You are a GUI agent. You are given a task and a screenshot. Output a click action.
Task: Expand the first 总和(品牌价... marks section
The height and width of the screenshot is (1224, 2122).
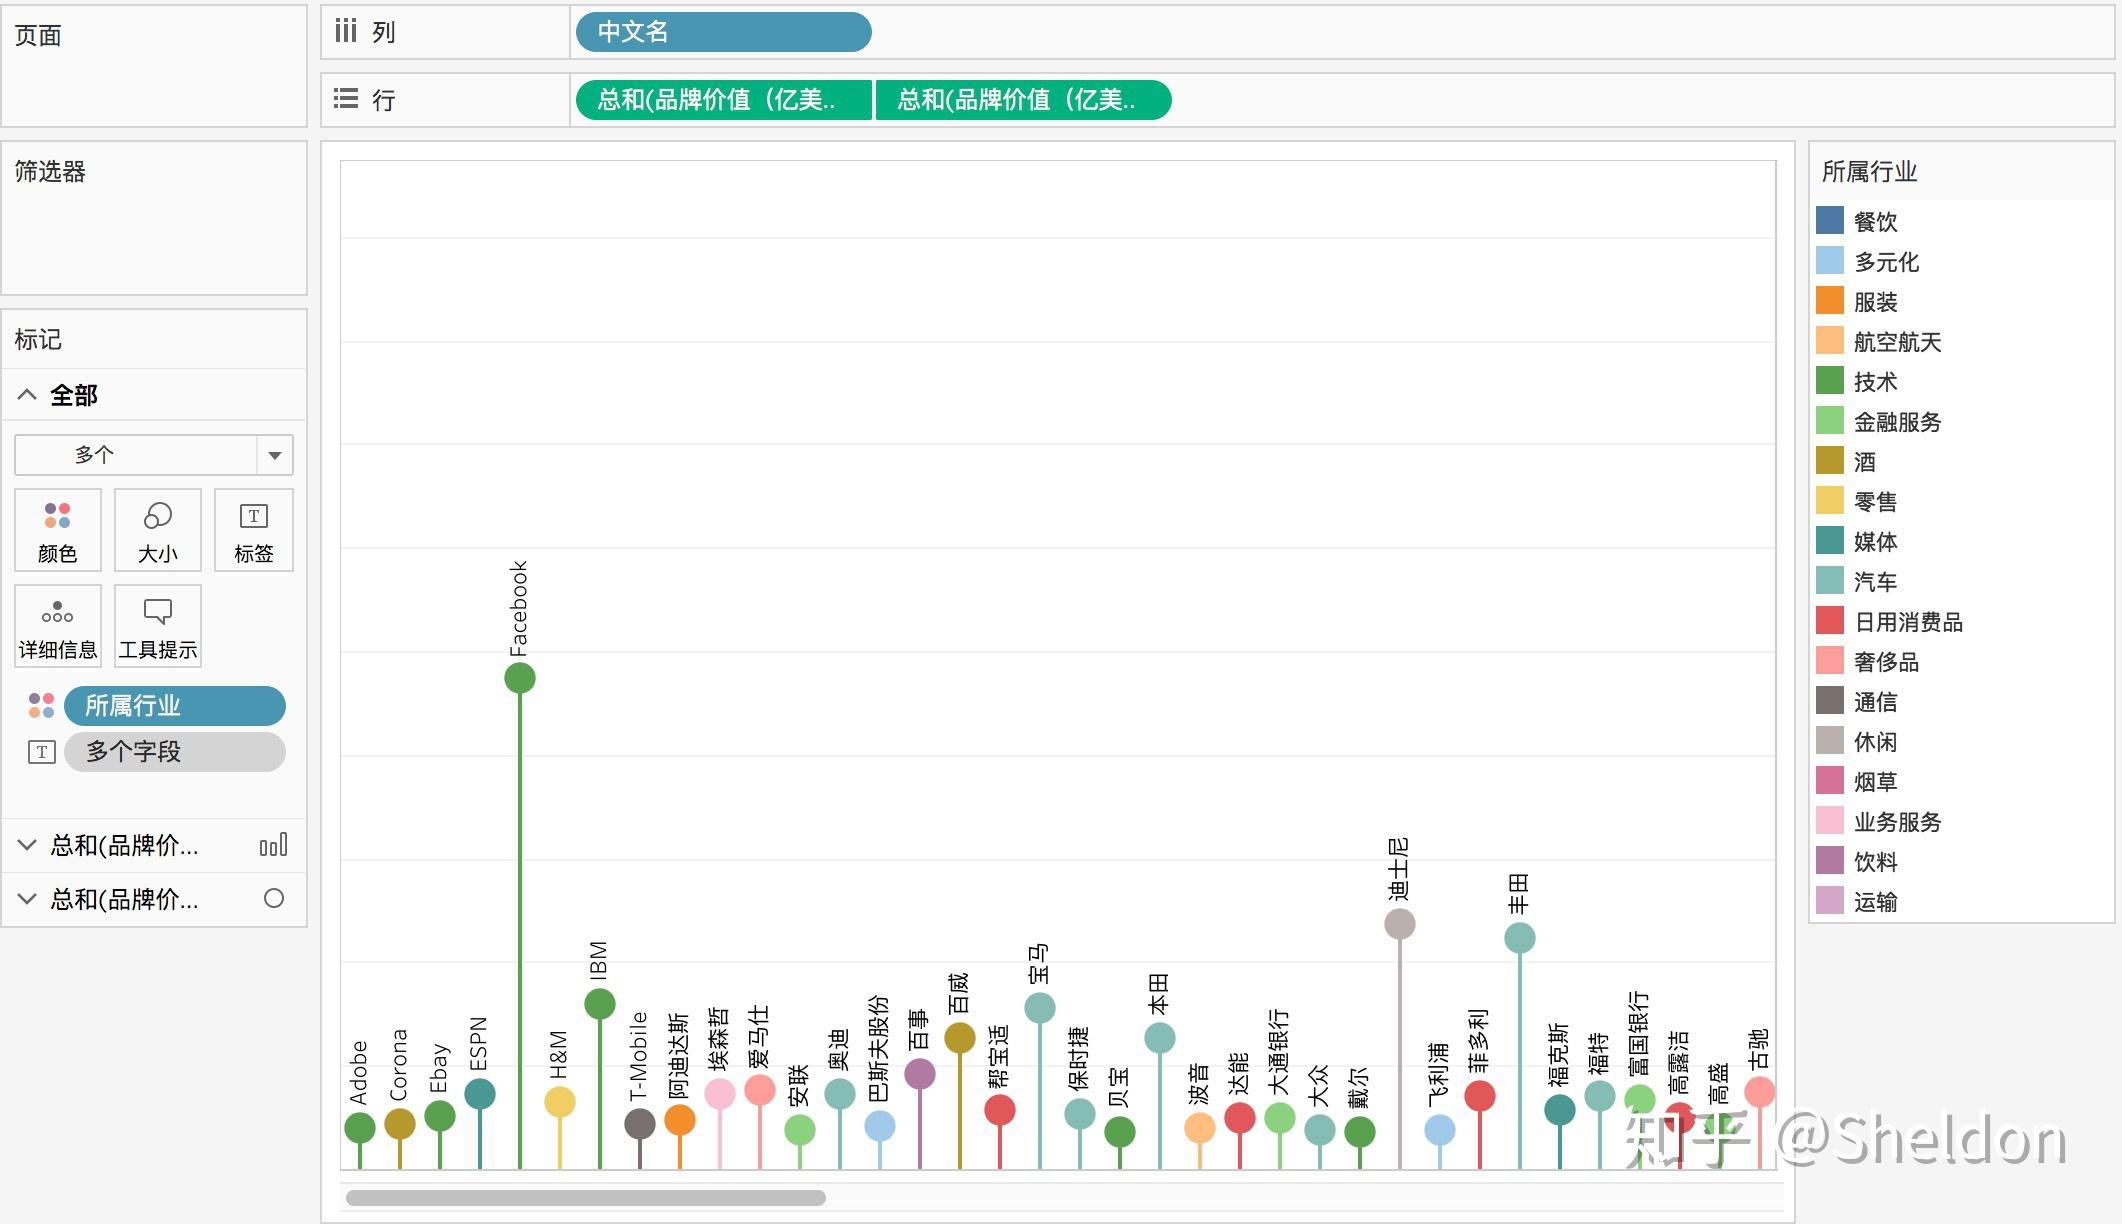pos(27,846)
